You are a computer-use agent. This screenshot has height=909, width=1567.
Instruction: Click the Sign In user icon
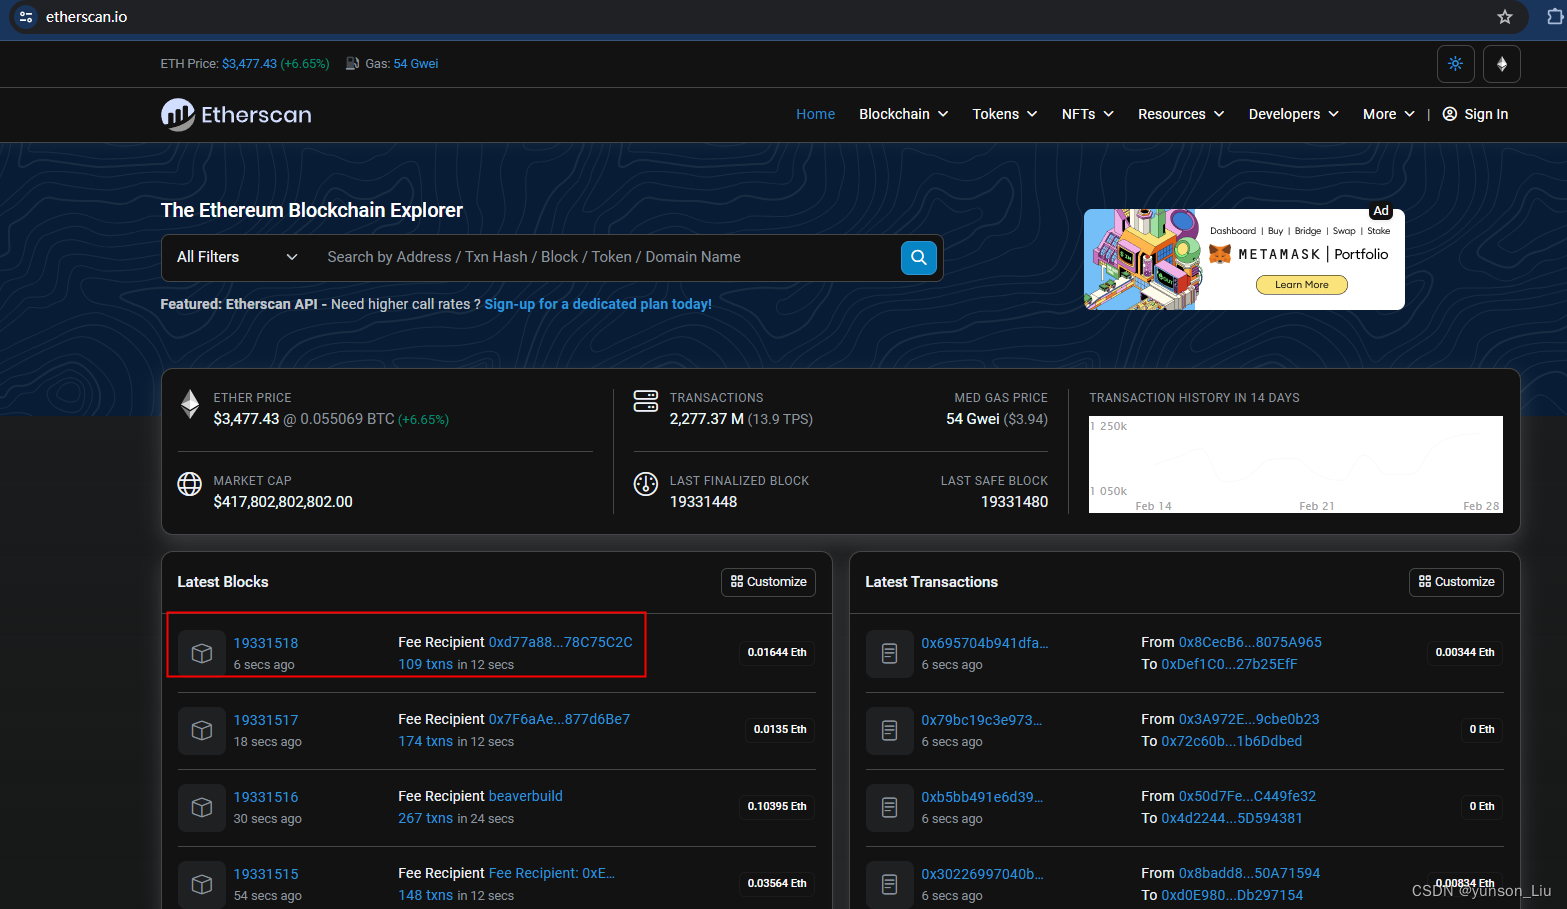point(1450,114)
